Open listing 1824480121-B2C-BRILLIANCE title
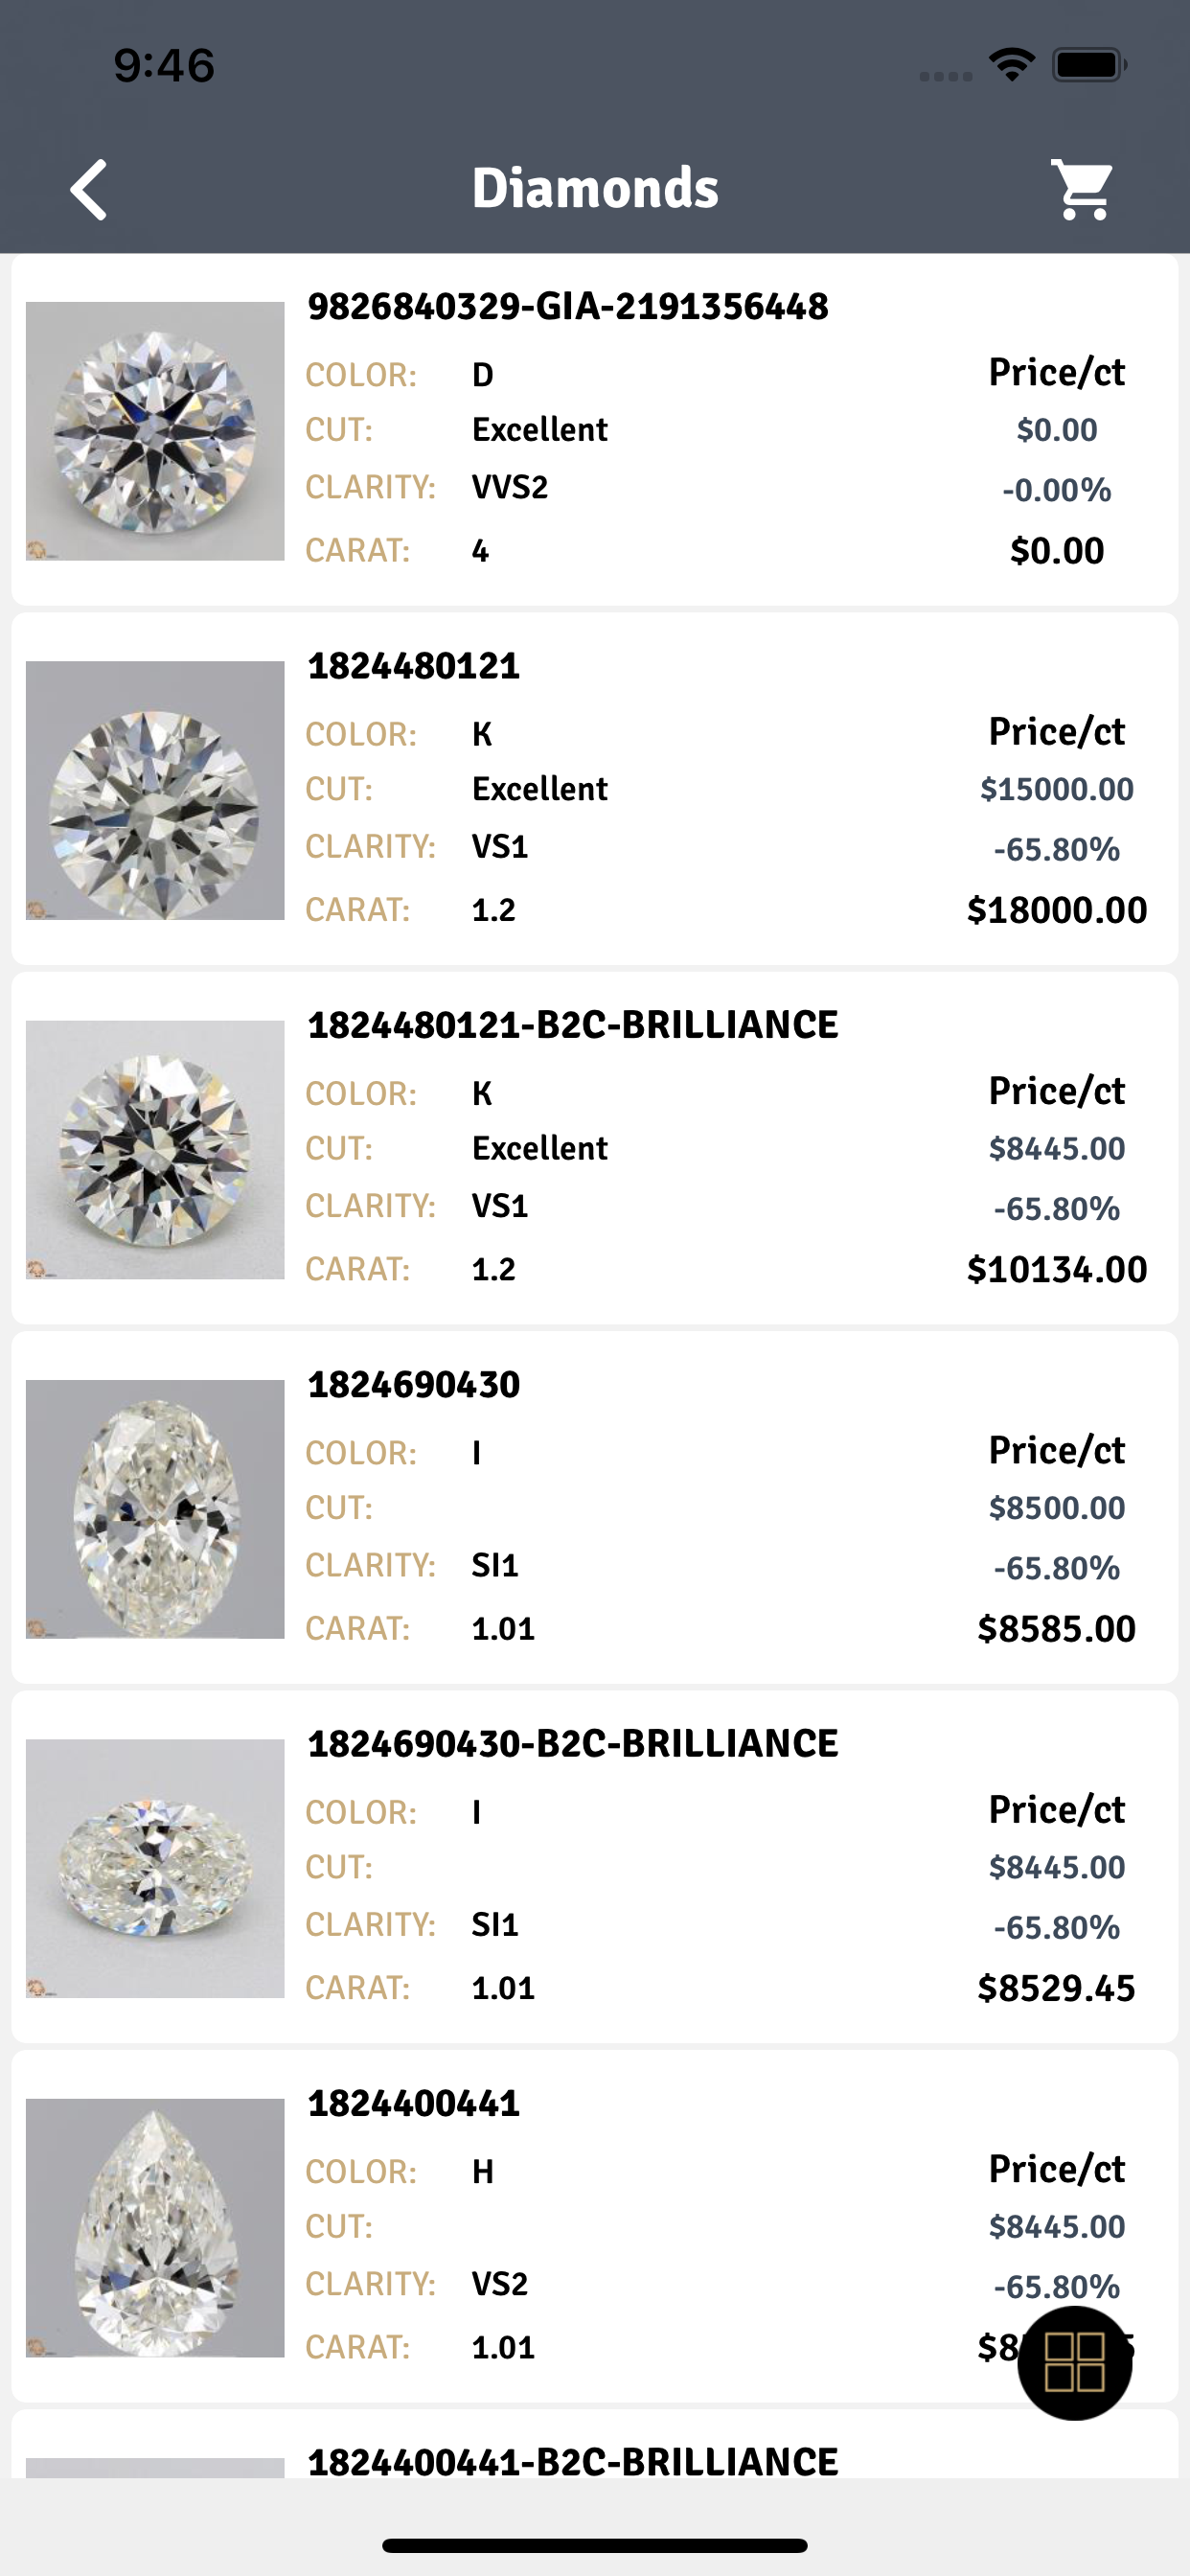The width and height of the screenshot is (1190, 2576). [572, 1025]
